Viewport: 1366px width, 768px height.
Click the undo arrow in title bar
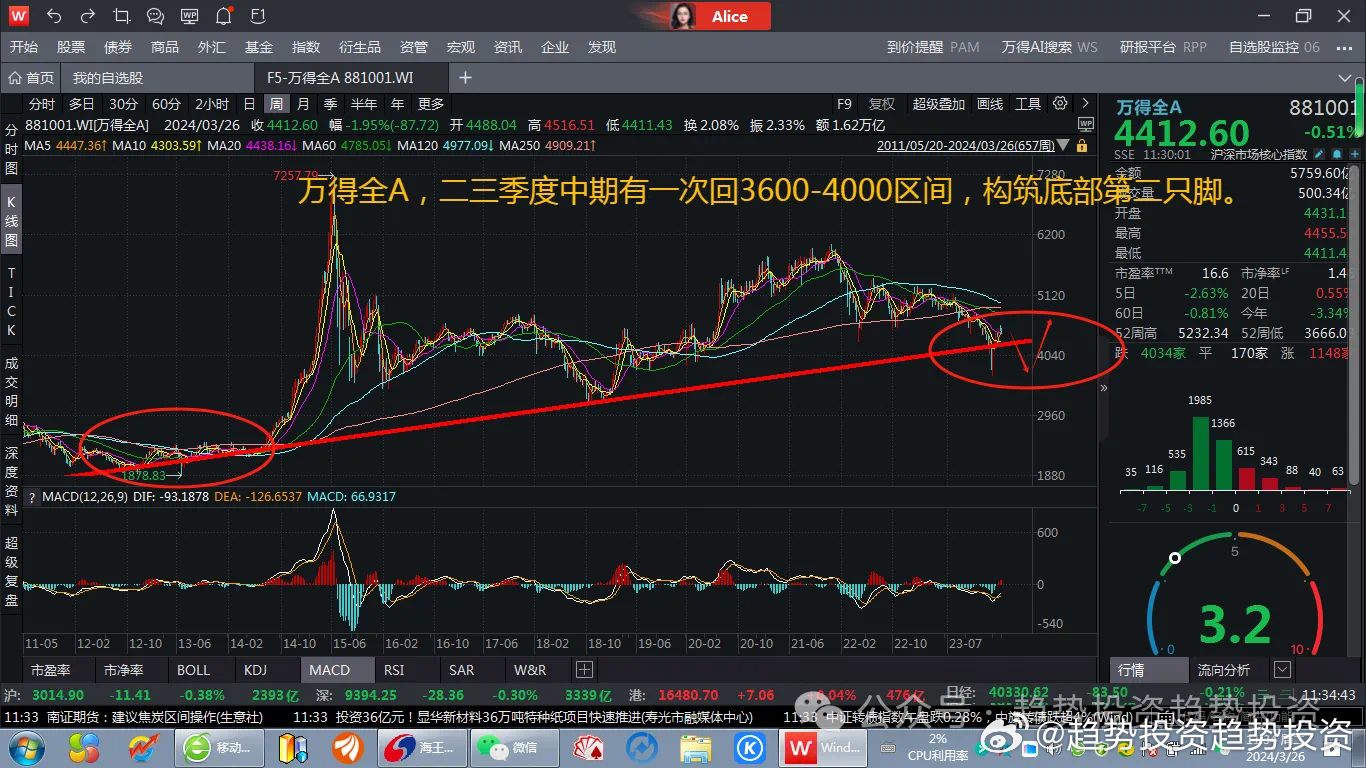(x=54, y=16)
